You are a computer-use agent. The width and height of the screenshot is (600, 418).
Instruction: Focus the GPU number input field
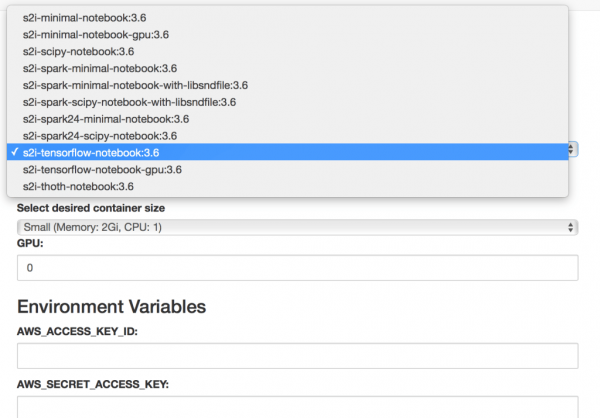[x=298, y=268]
